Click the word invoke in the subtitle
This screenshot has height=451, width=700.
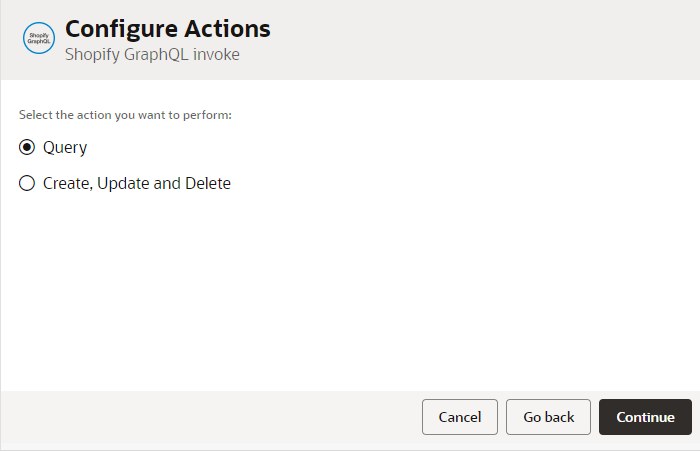point(217,55)
